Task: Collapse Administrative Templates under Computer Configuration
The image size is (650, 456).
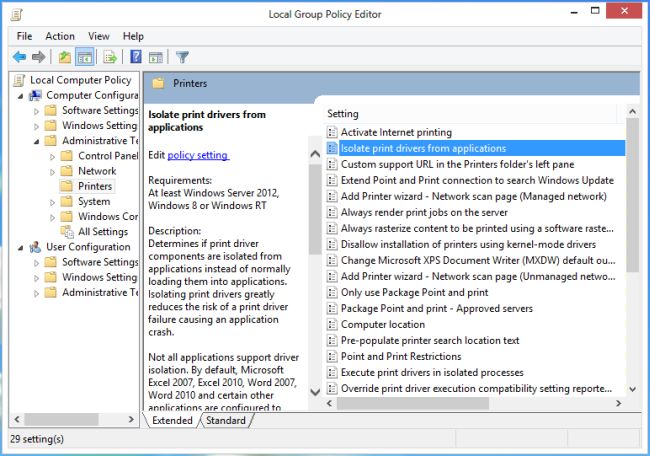Action: [36, 142]
